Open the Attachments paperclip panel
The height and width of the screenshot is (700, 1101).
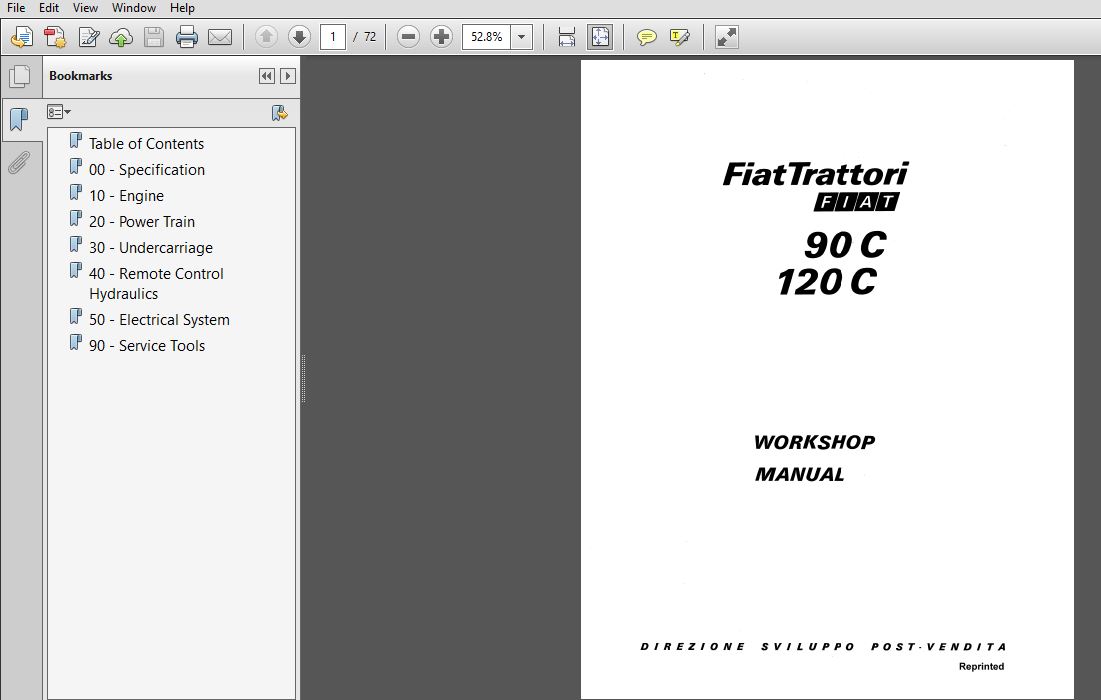[x=20, y=162]
